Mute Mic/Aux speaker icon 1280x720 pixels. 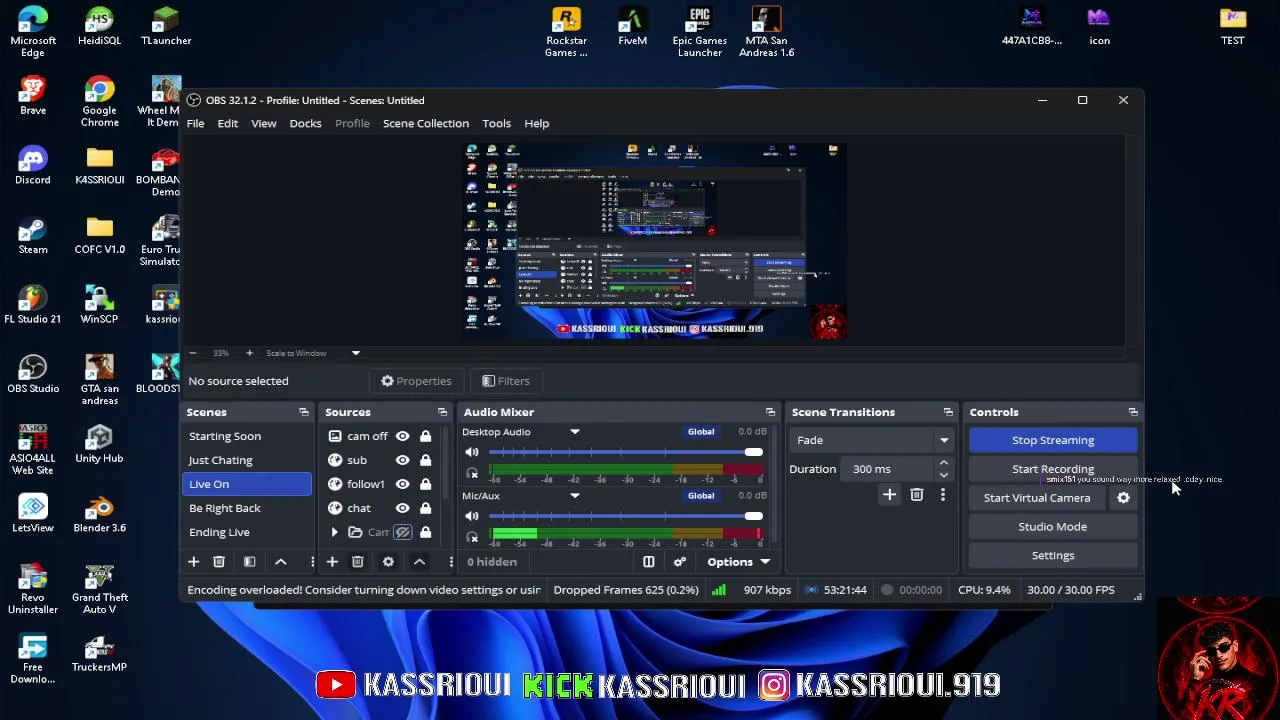472,516
